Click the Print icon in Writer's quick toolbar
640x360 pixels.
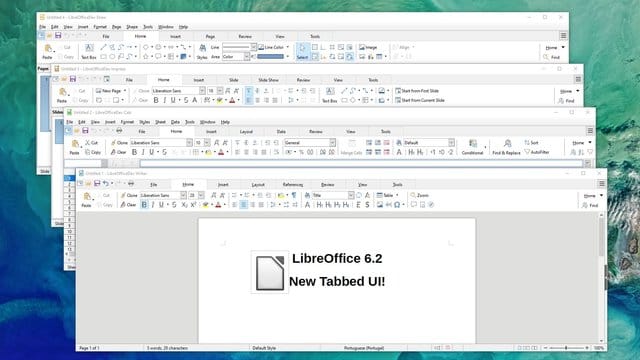[131, 184]
